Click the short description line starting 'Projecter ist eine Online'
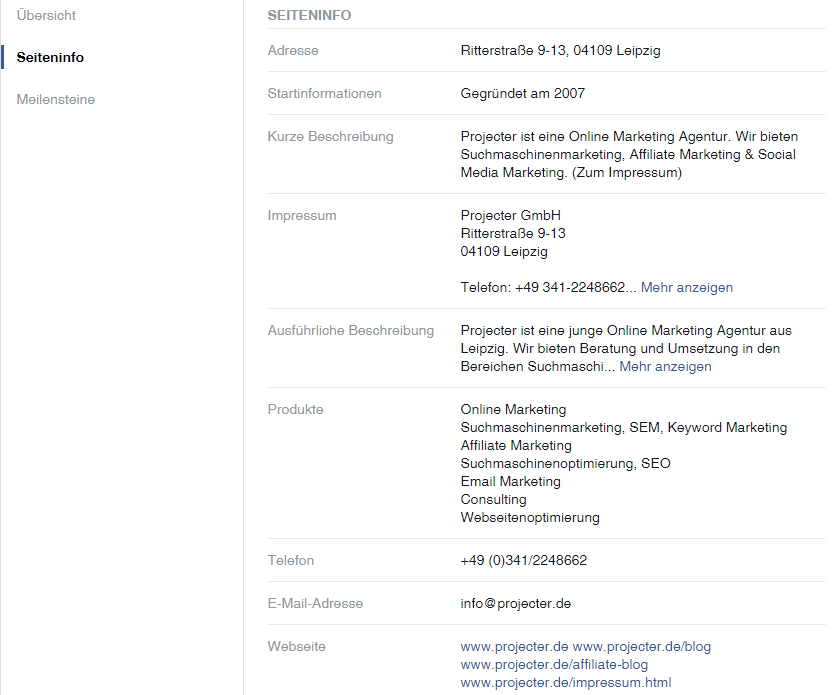Viewport: 835px width, 695px height. point(629,137)
